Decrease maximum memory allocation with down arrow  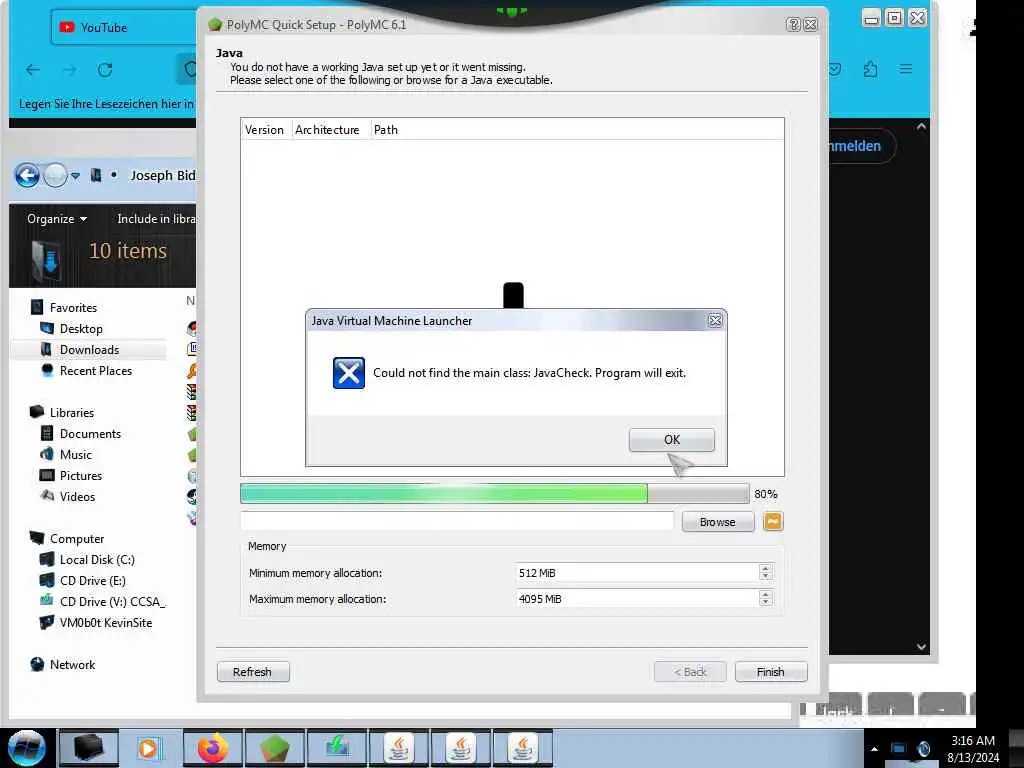tap(766, 603)
